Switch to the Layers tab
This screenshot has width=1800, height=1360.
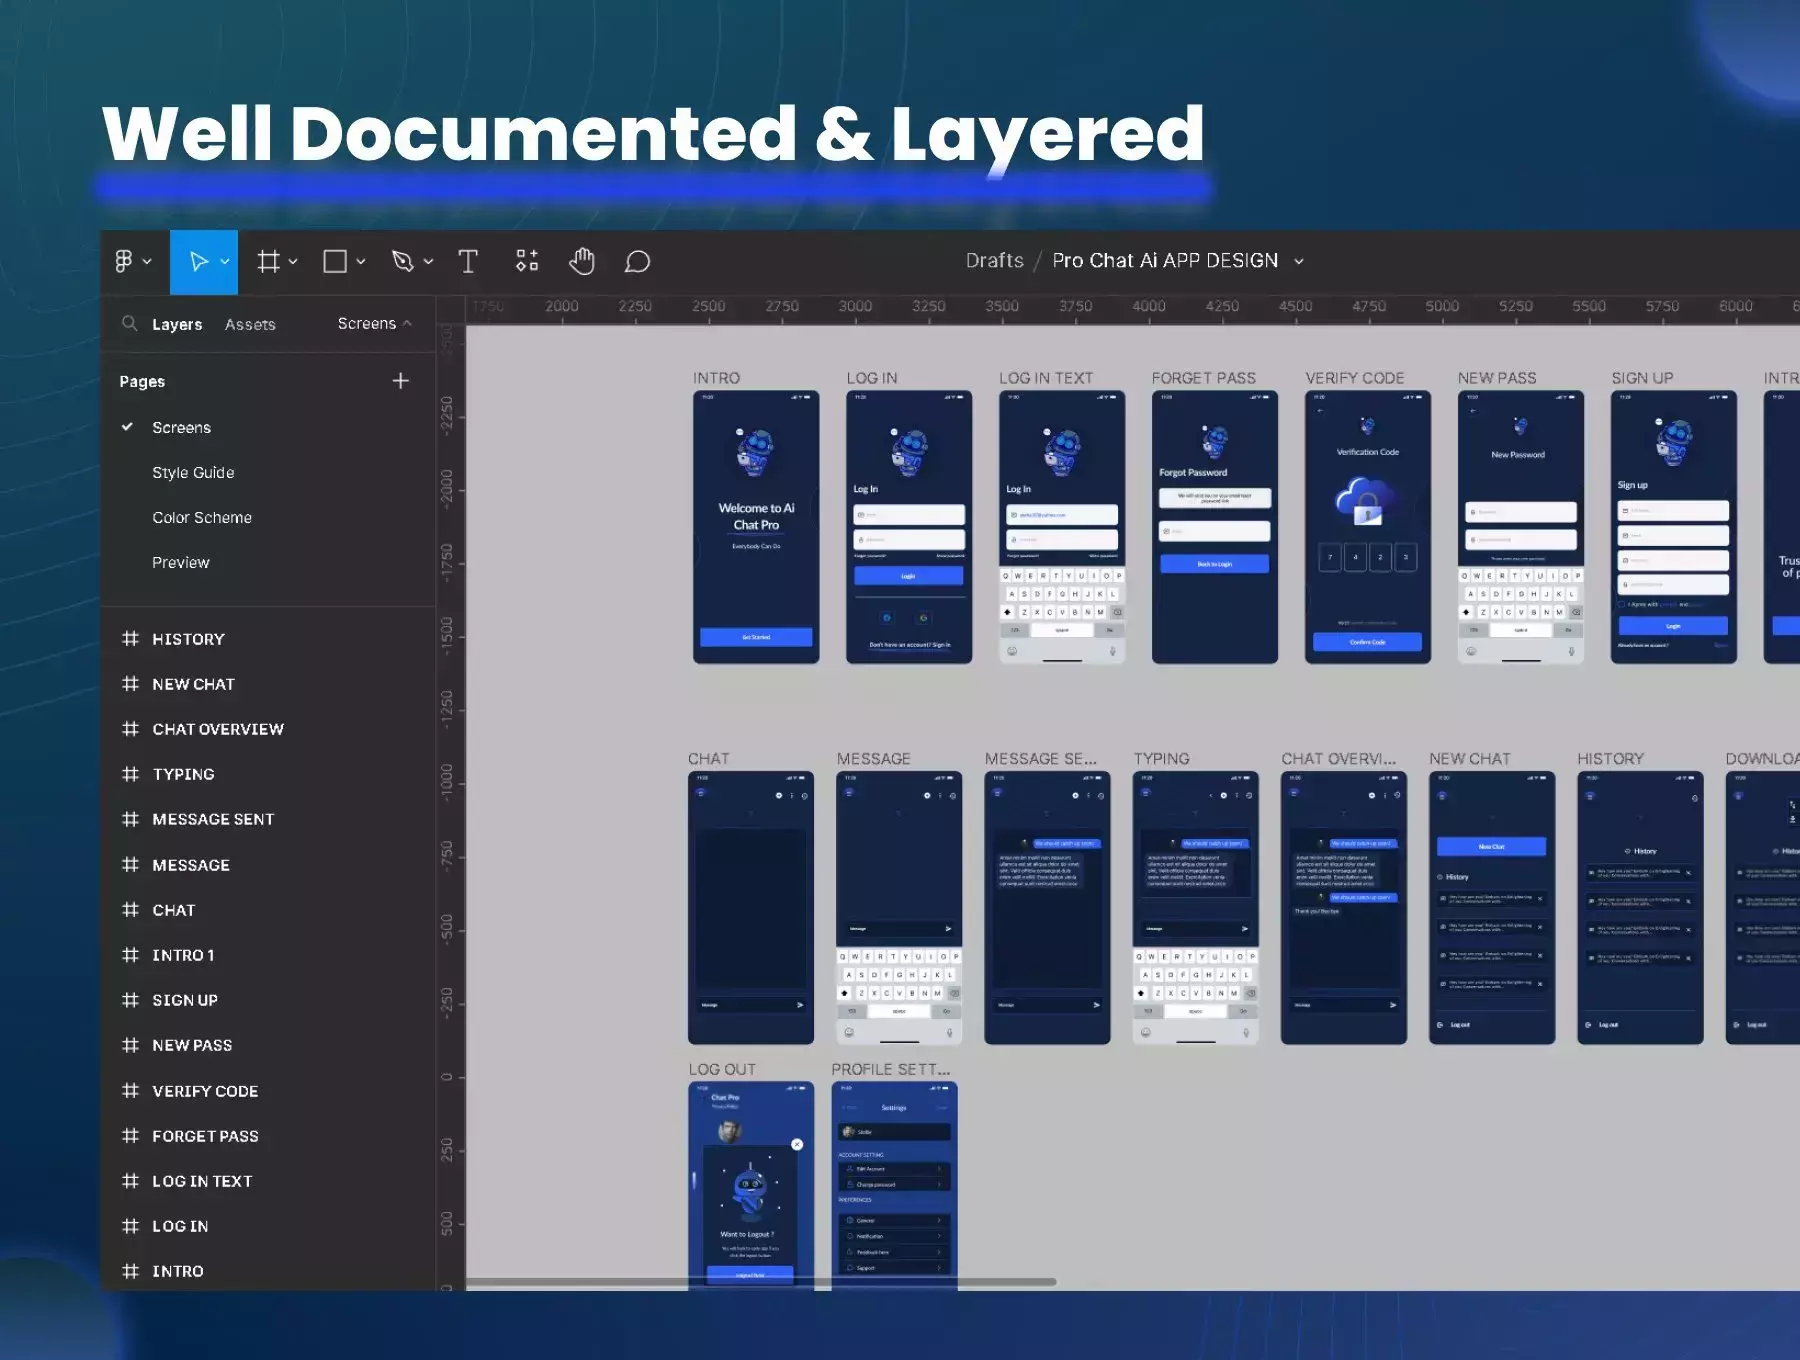177,324
